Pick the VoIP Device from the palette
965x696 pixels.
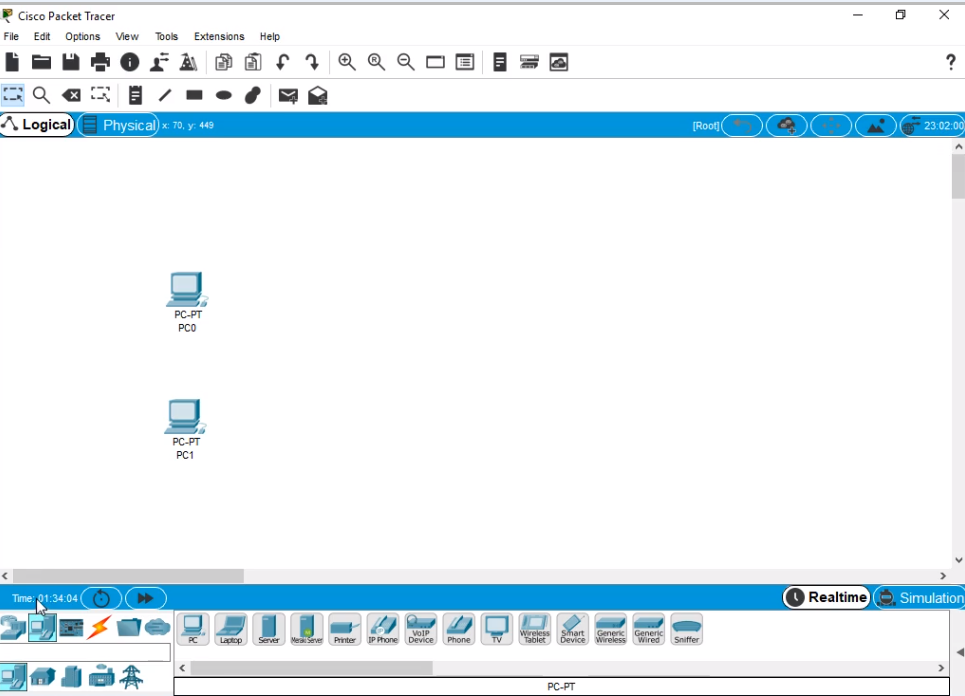(421, 630)
